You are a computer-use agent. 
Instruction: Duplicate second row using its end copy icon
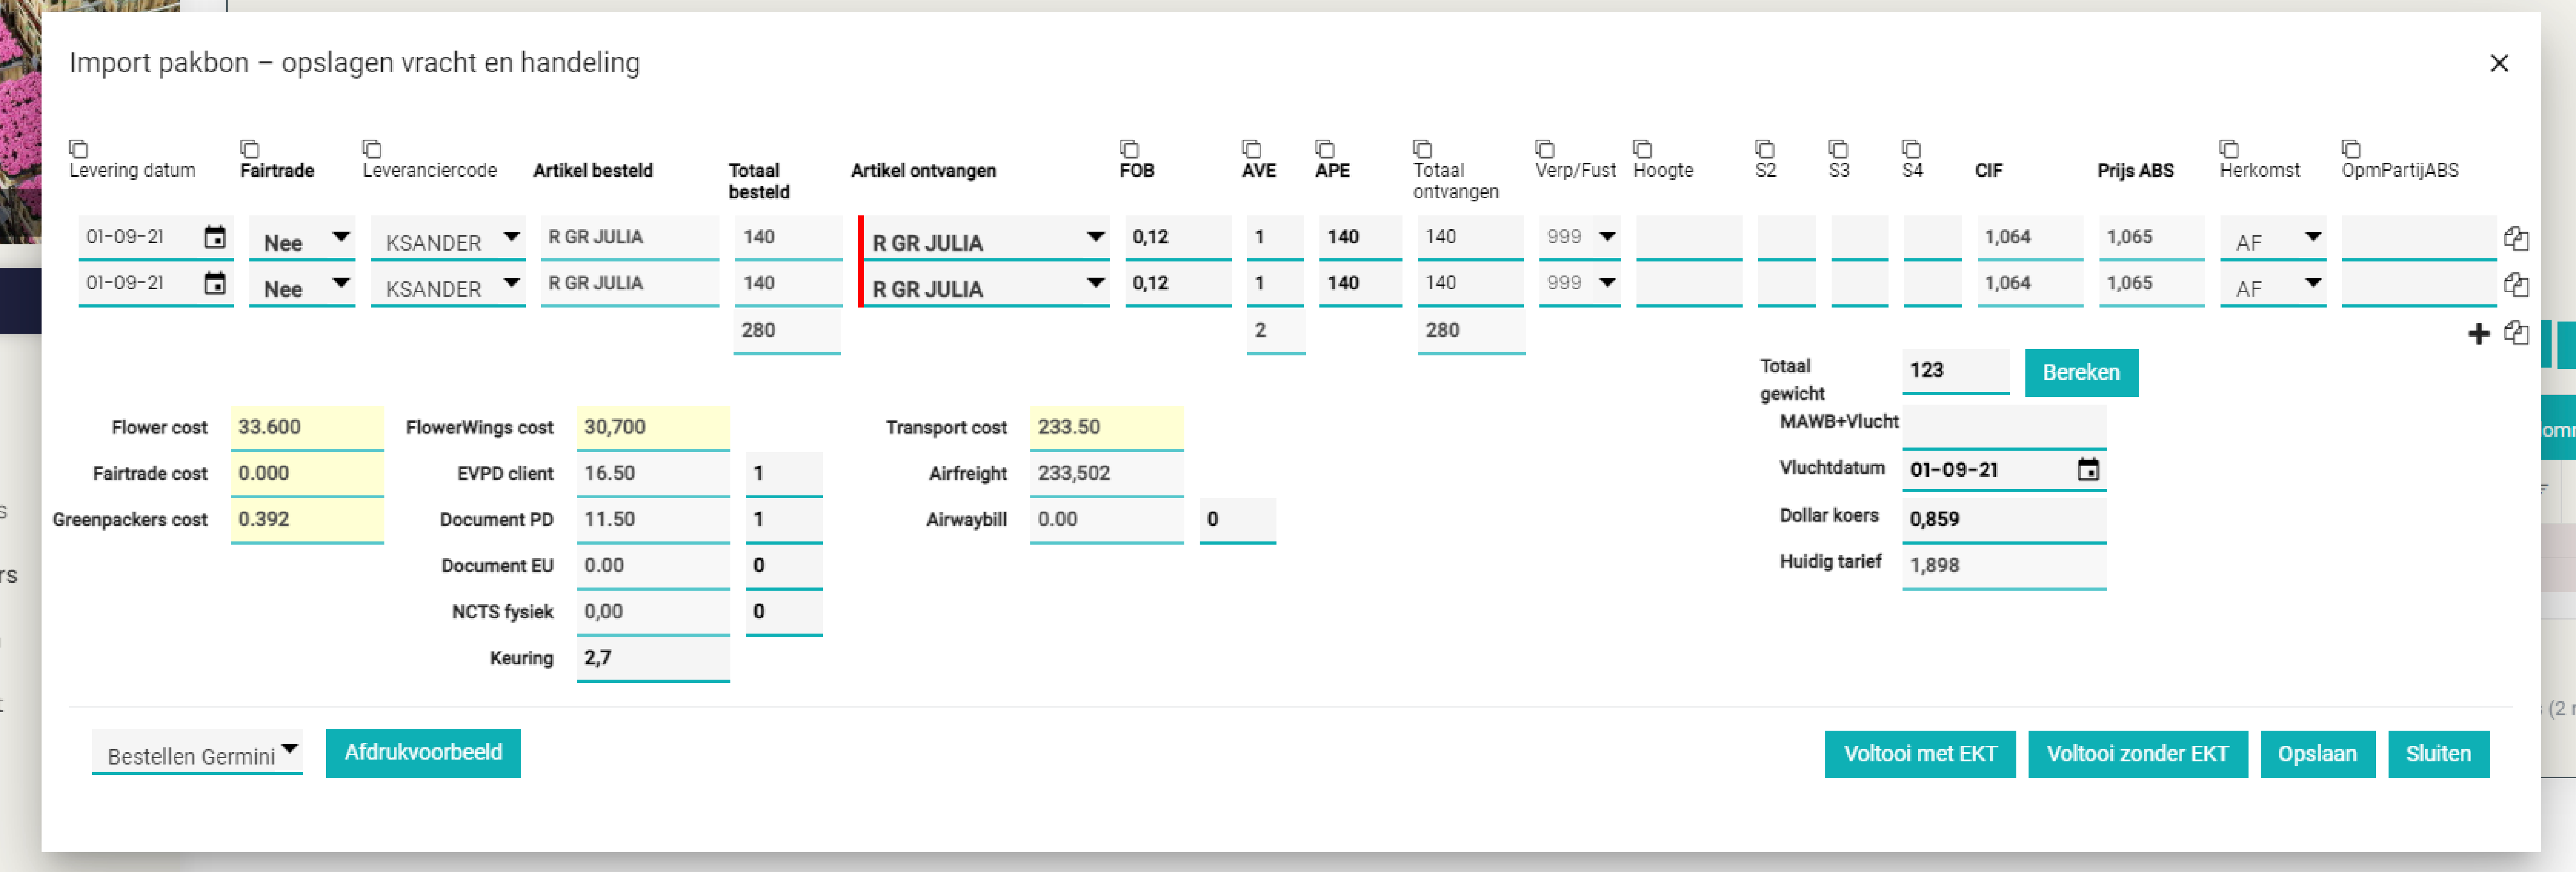point(2516,284)
